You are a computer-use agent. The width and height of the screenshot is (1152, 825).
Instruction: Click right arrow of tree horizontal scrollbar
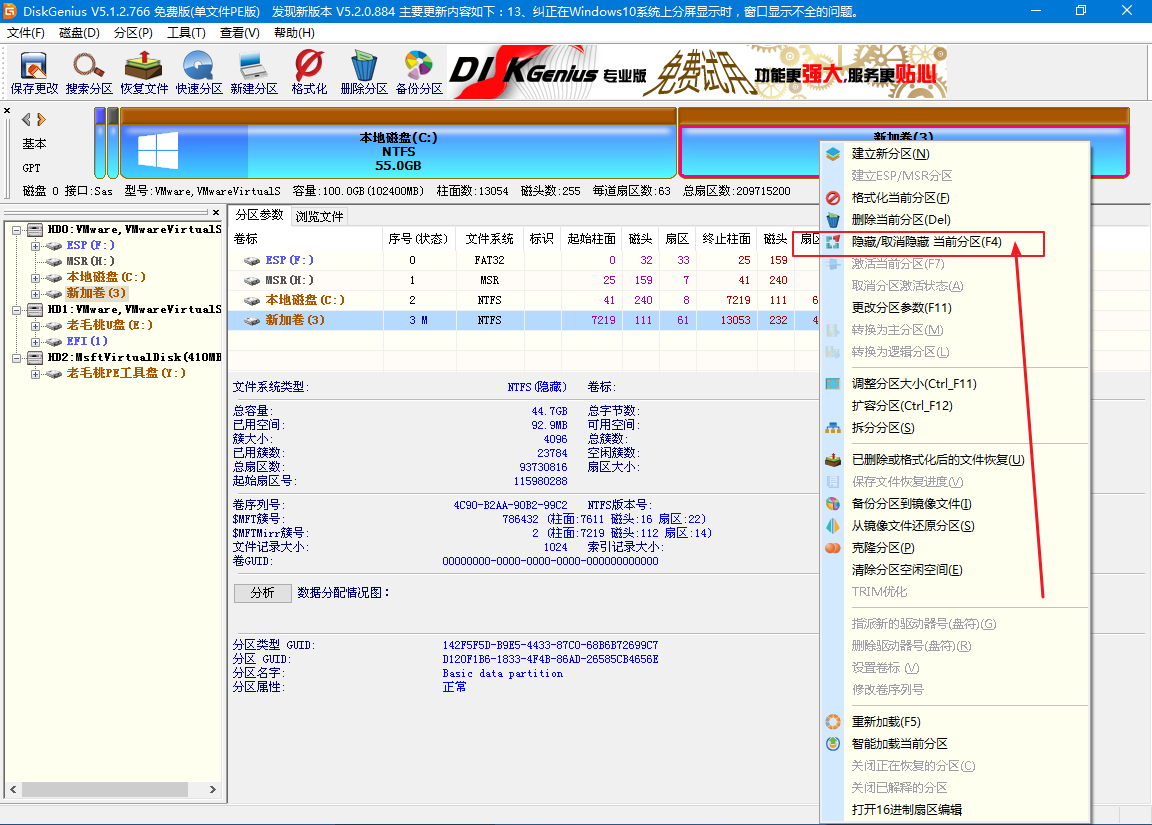point(212,789)
